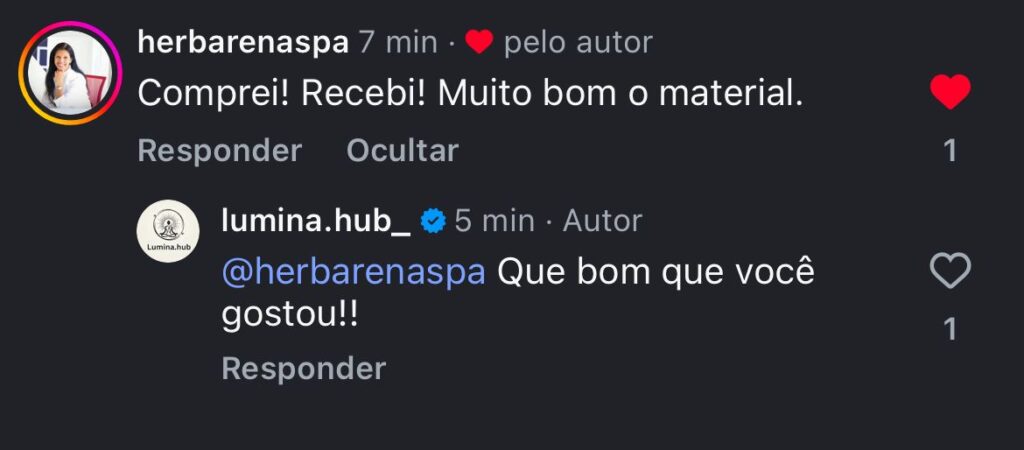Click the "7 min" comment timestamp
Screen dimensions: 1024x450
pos(397,42)
